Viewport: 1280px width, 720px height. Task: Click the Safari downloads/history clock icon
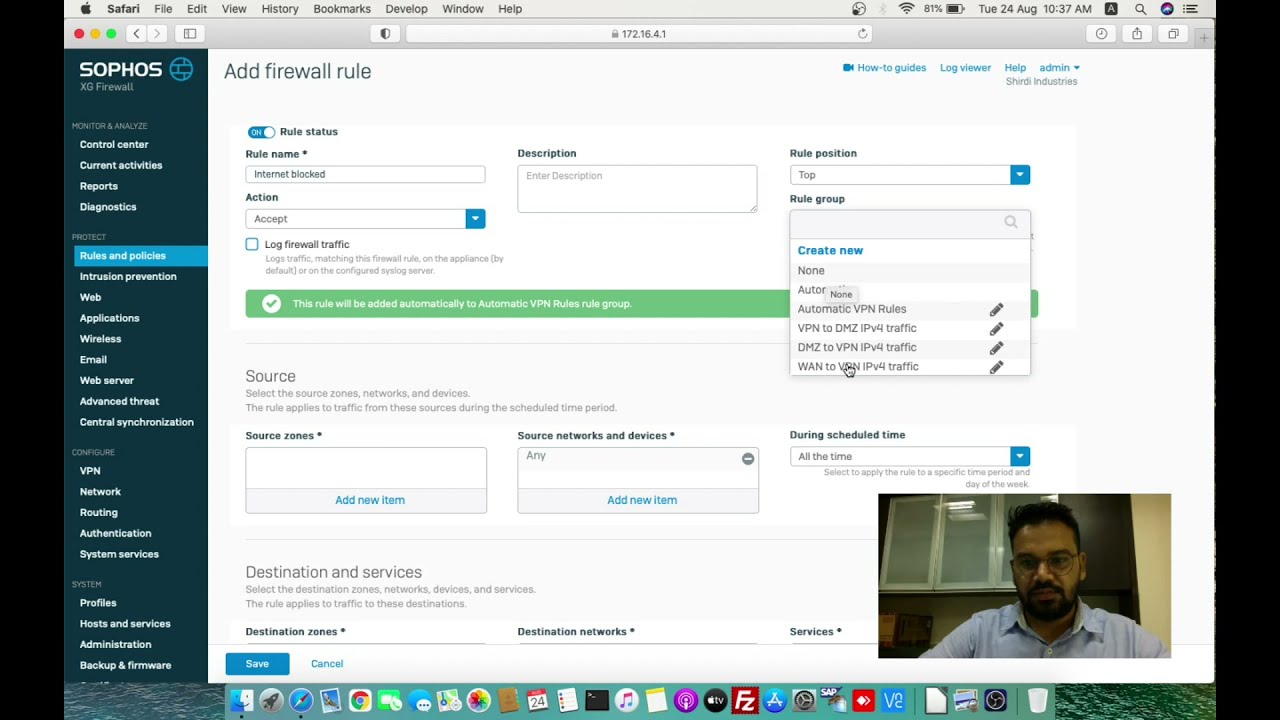coord(1101,34)
